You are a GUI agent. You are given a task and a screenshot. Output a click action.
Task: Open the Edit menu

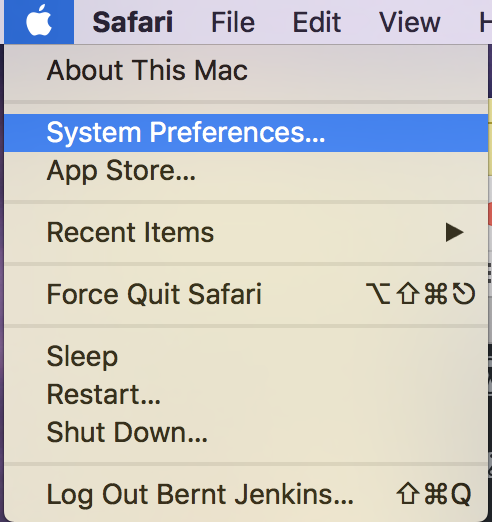(317, 22)
